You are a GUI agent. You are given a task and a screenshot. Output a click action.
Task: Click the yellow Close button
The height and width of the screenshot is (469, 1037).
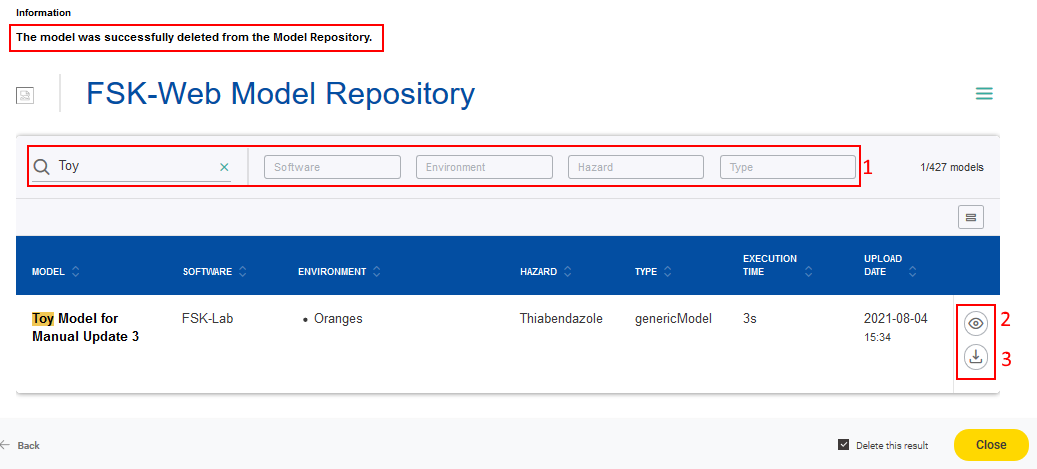991,445
